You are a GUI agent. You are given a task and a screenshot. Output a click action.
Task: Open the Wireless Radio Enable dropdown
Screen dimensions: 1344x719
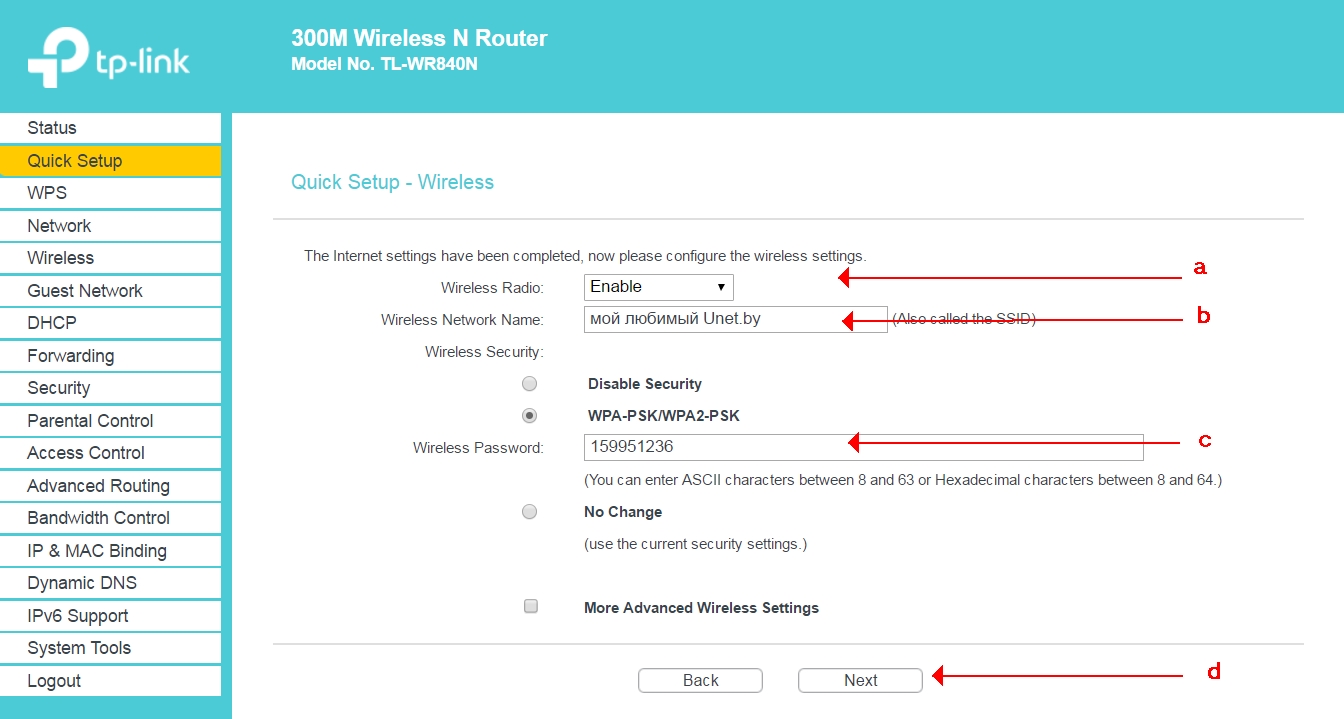659,287
